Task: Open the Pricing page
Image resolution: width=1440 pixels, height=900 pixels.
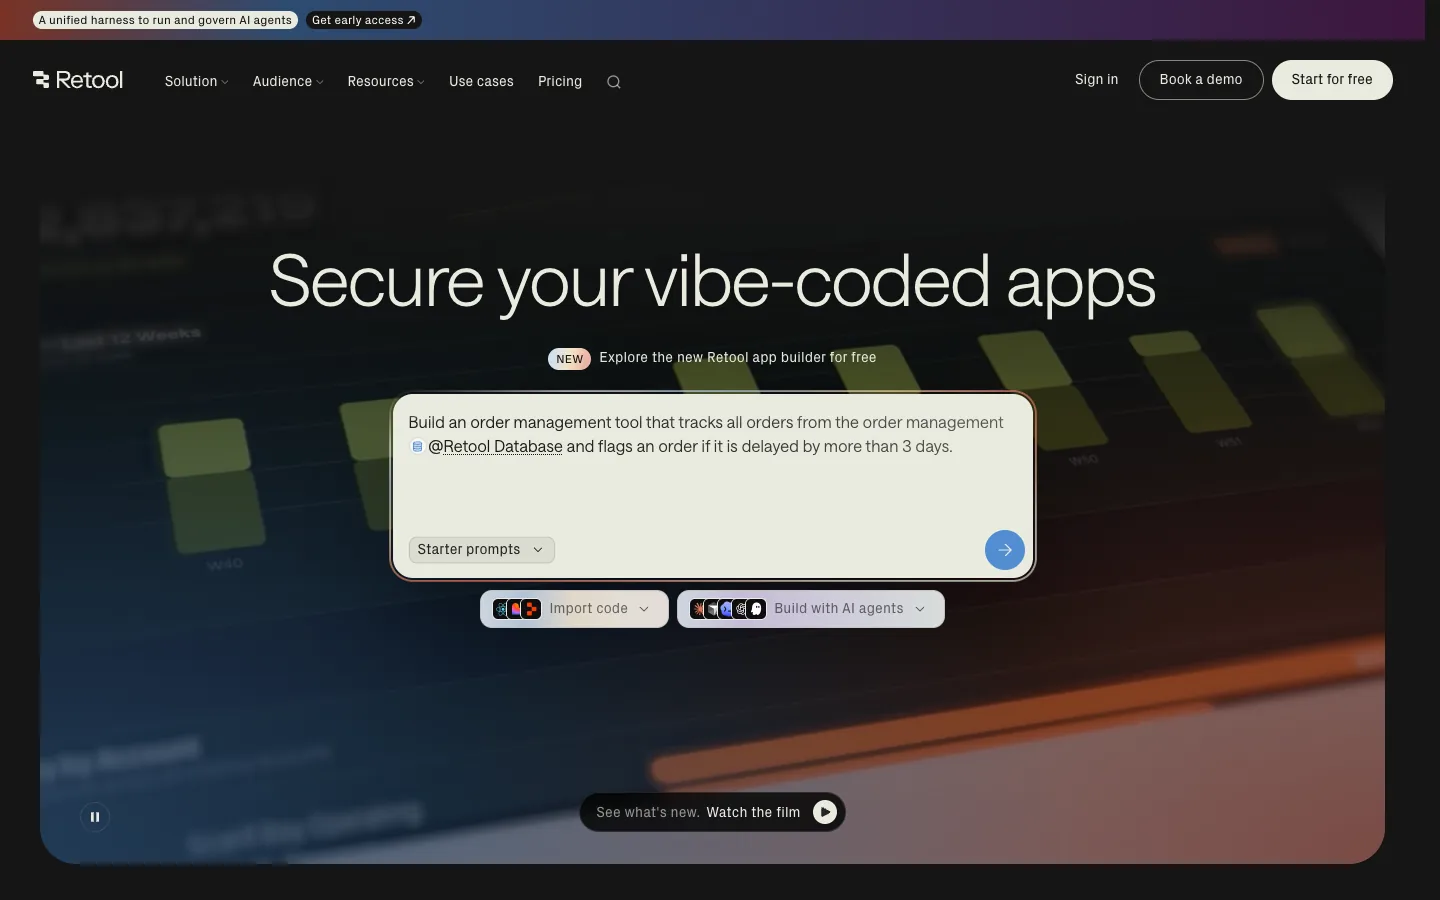Action: pos(560,81)
